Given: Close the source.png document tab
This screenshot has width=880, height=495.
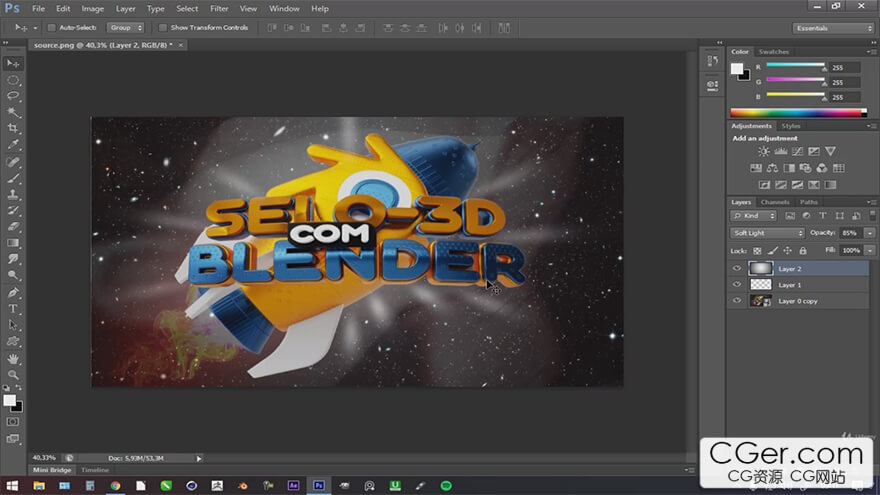Looking at the screenshot, I should click(181, 45).
